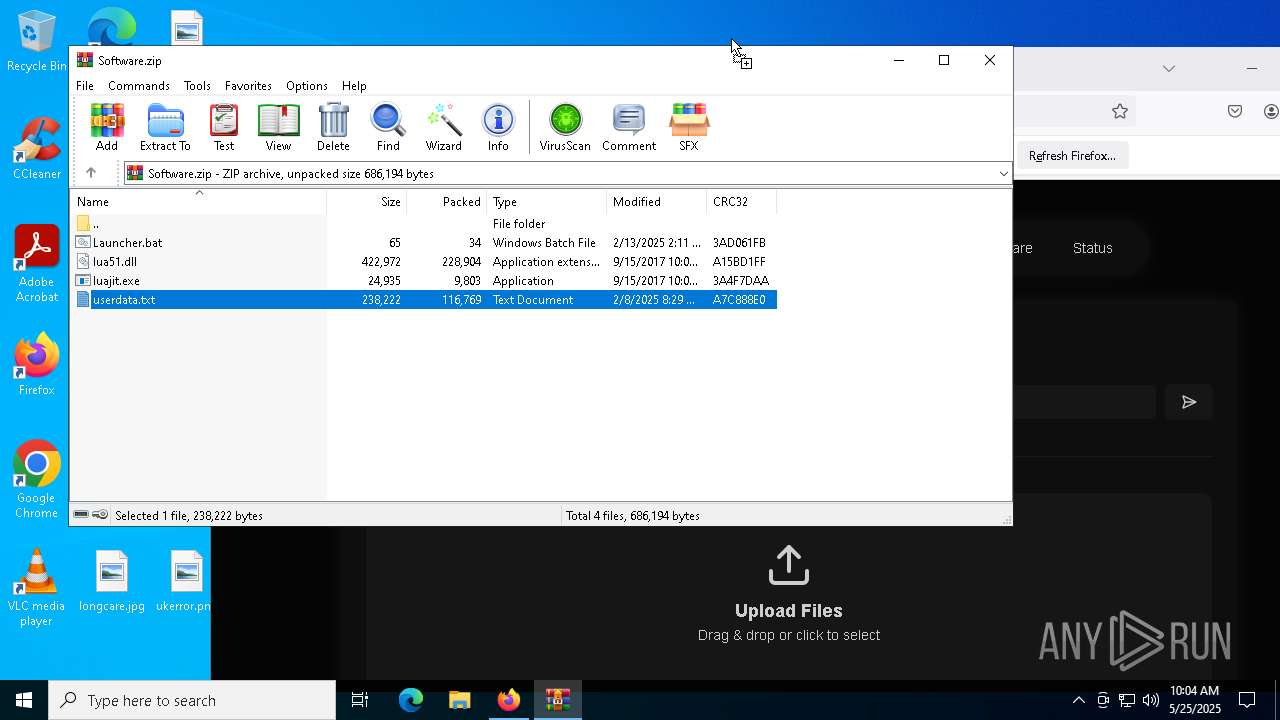The width and height of the screenshot is (1280, 720).
Task: Click the Launcher.bat CRC32 value 3AD061FB
Action: [739, 243]
